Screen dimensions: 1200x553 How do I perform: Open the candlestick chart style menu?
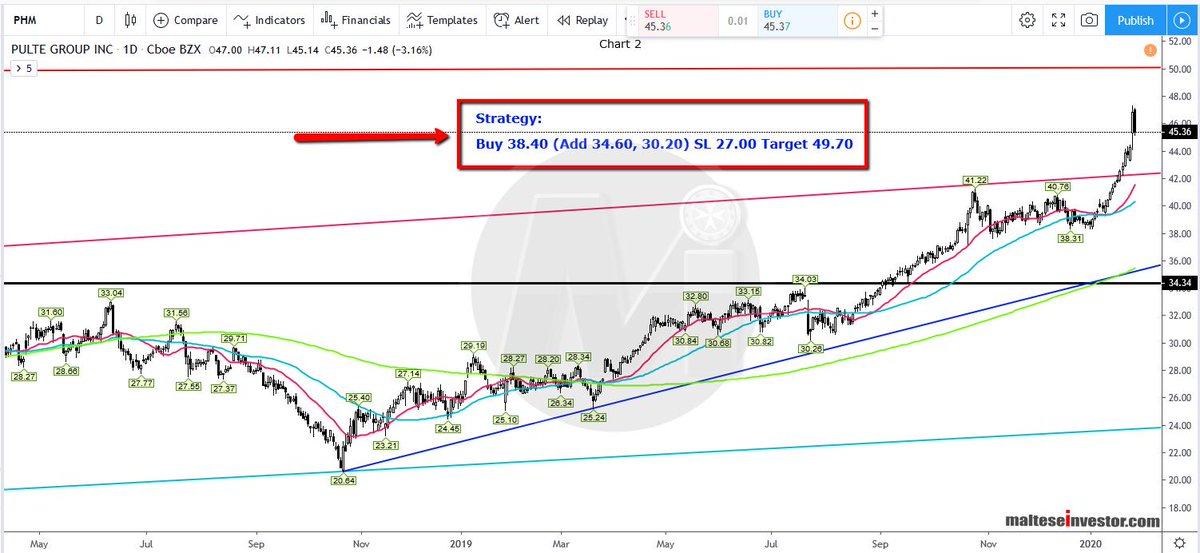[131, 20]
